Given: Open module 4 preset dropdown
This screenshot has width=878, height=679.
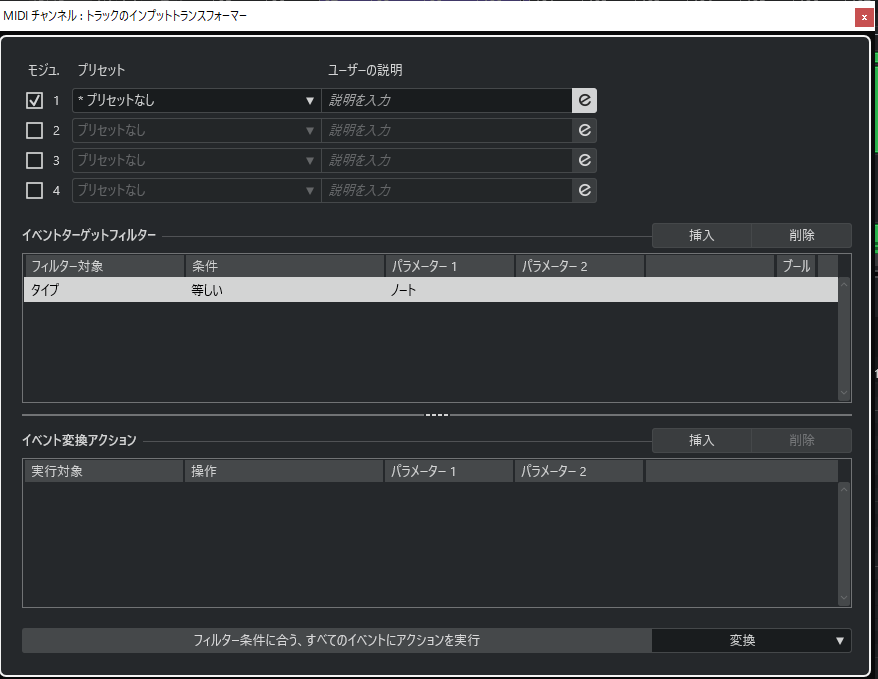Looking at the screenshot, I should 196,190.
